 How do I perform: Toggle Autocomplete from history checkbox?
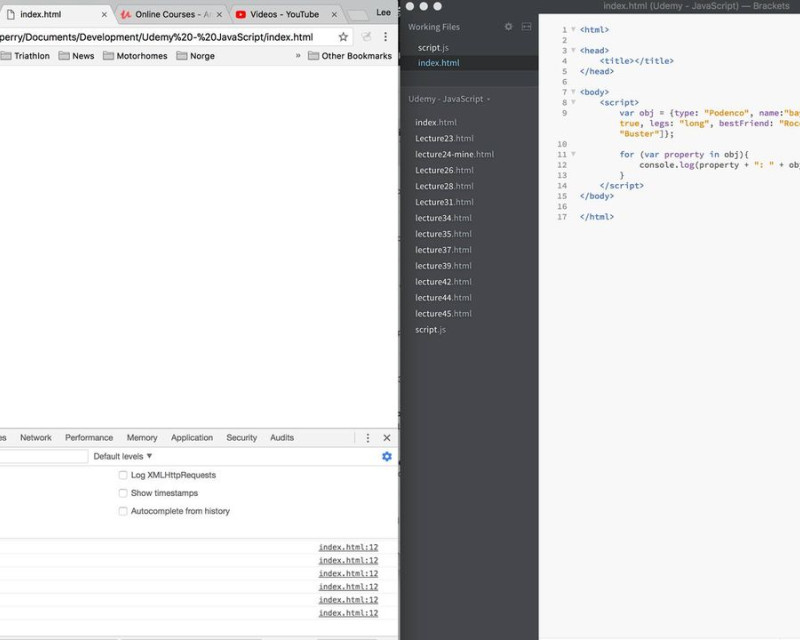click(x=123, y=511)
